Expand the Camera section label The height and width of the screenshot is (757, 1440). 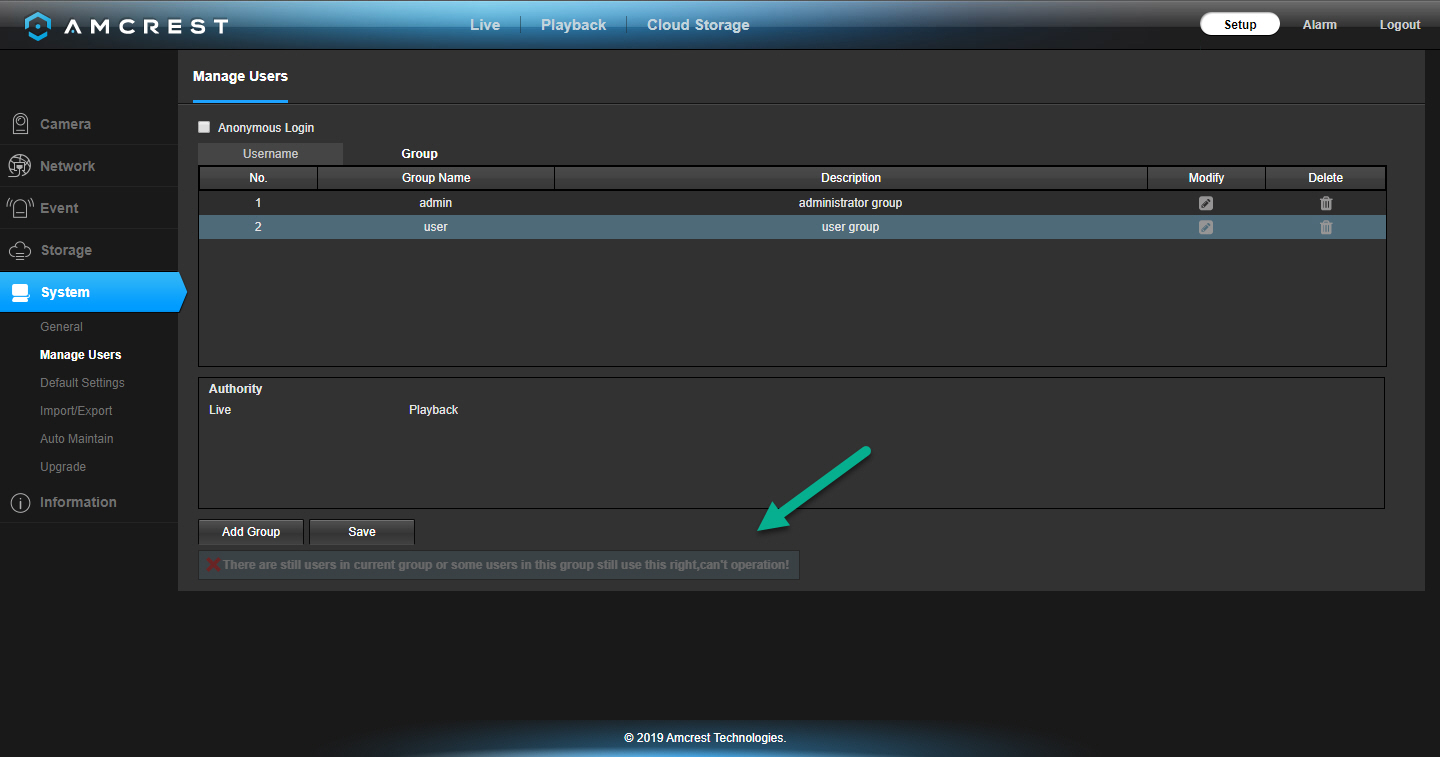[65, 124]
